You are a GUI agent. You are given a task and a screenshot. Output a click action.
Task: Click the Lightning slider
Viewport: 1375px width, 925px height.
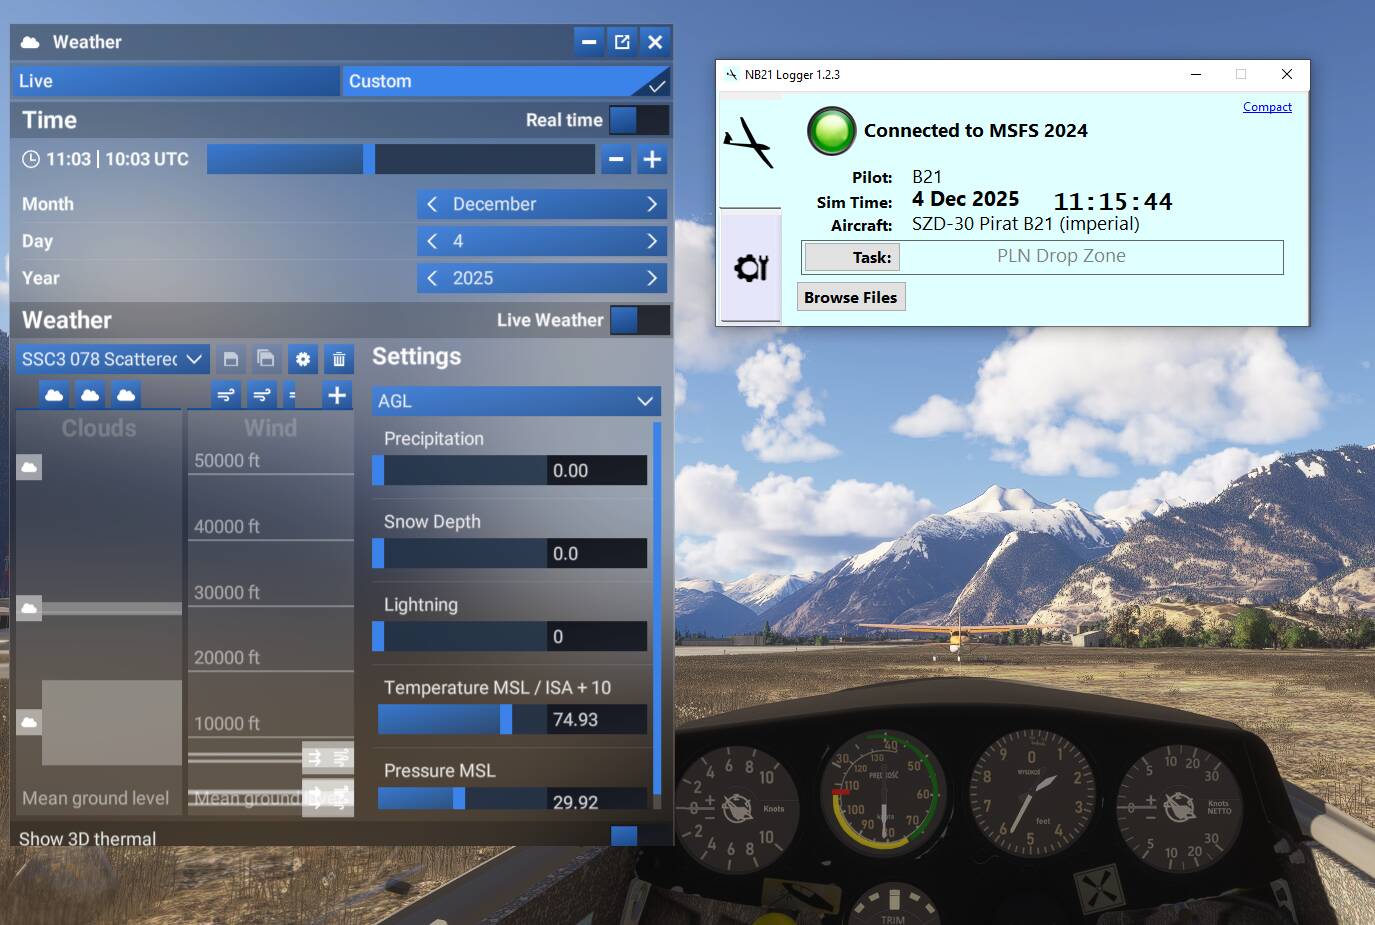tap(460, 636)
